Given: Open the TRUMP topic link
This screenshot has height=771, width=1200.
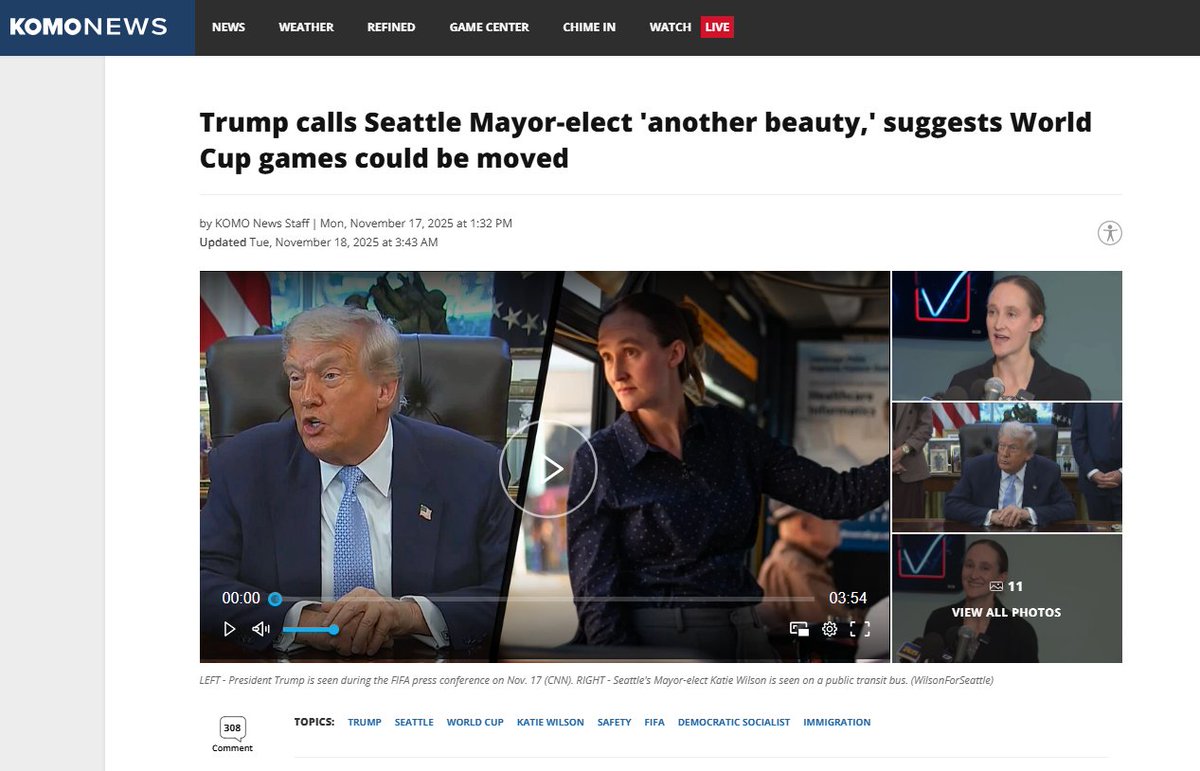Looking at the screenshot, I should [364, 722].
